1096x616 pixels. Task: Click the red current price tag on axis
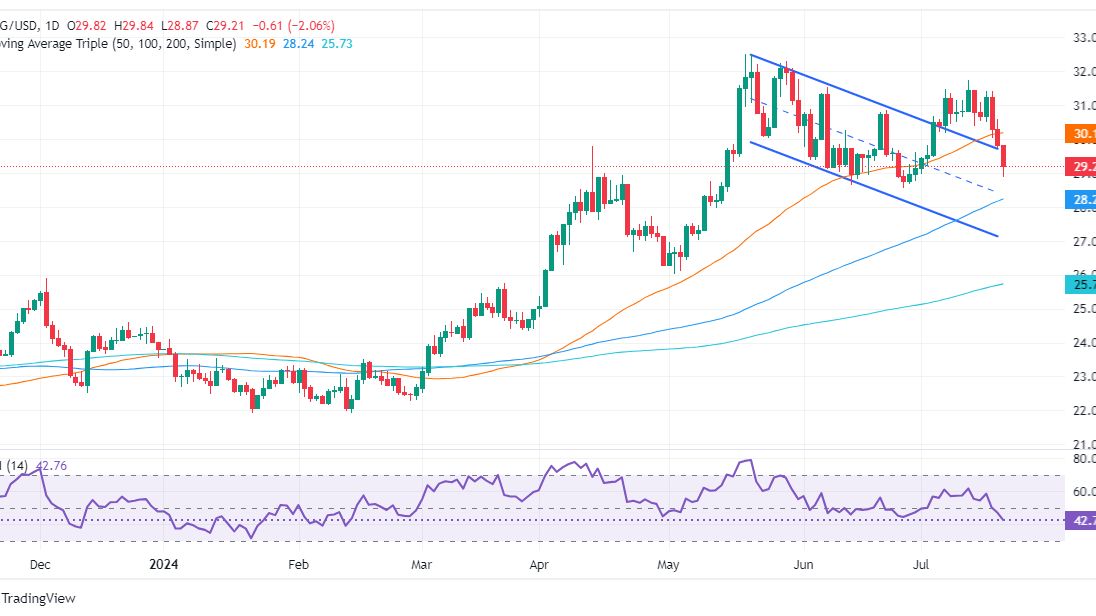[1080, 166]
